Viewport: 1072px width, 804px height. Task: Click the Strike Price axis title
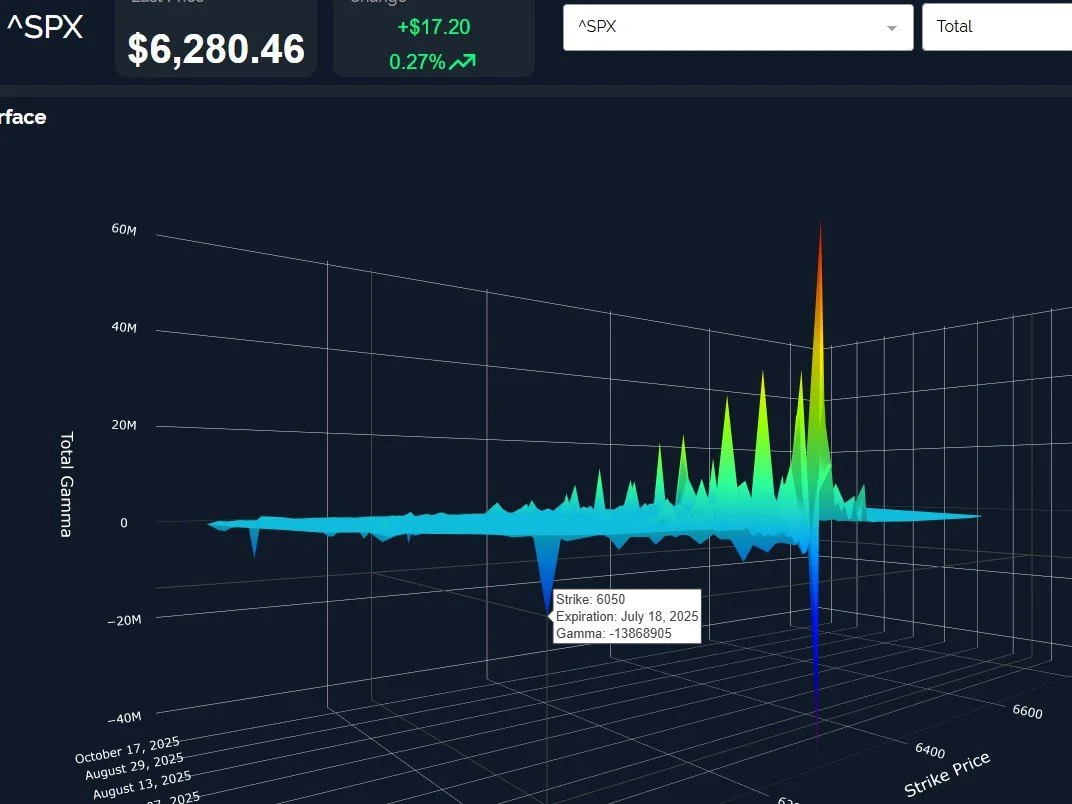[947, 774]
